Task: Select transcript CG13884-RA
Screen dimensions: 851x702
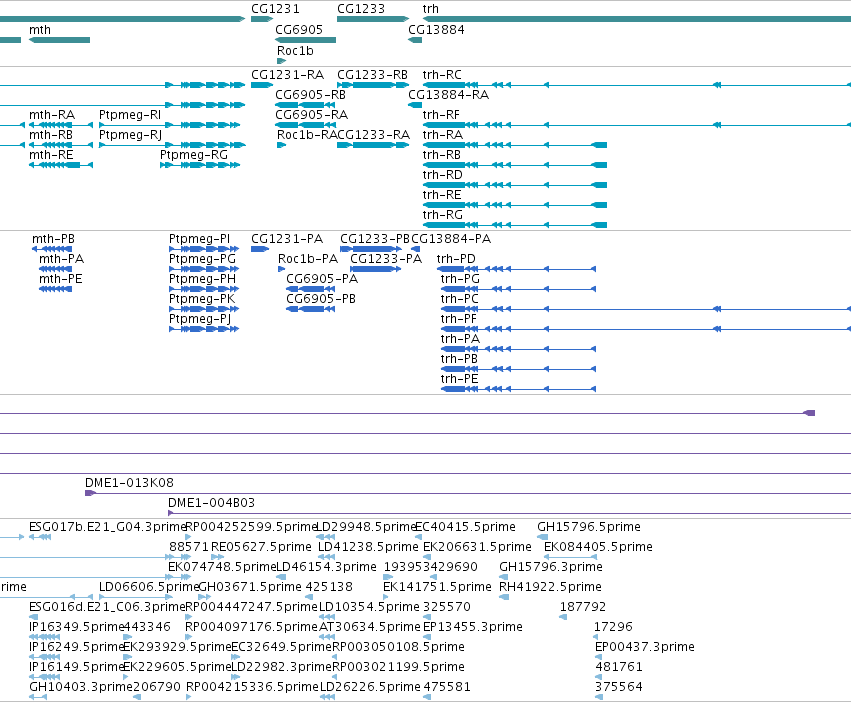Action: (415, 105)
